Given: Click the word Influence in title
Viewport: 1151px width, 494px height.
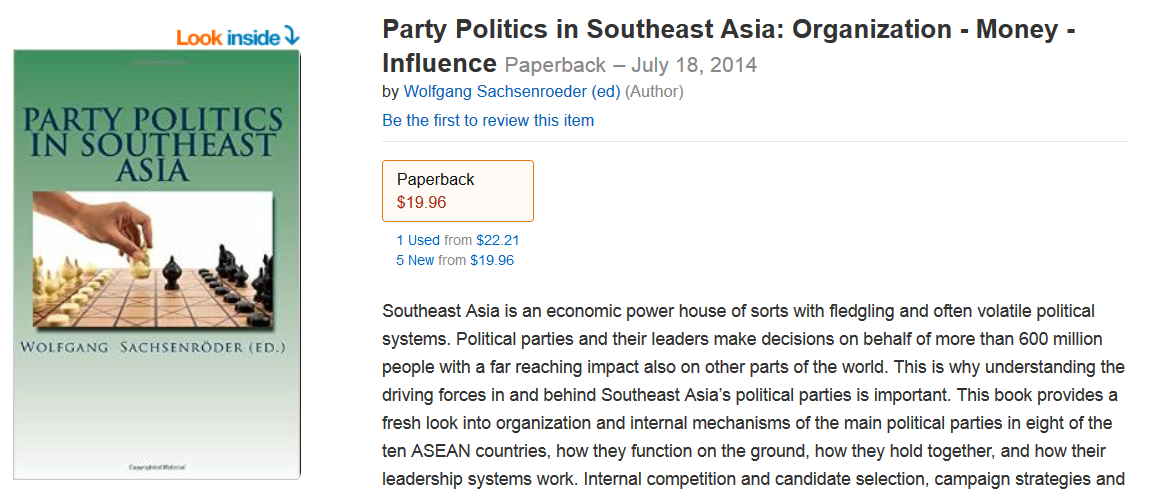Looking at the screenshot, I should (x=439, y=64).
